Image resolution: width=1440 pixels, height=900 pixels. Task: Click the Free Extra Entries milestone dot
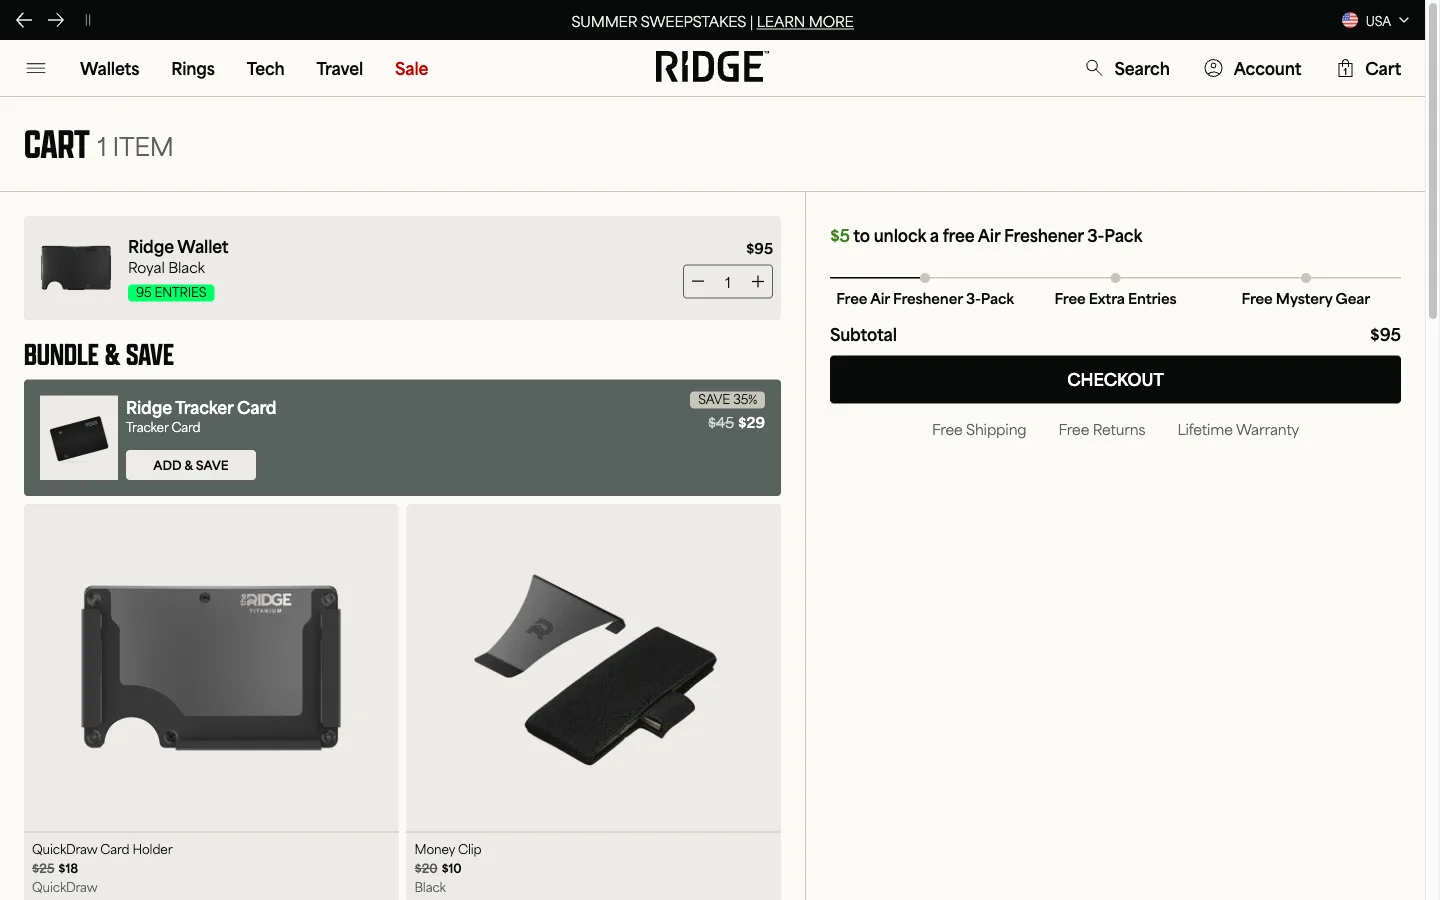(1115, 278)
